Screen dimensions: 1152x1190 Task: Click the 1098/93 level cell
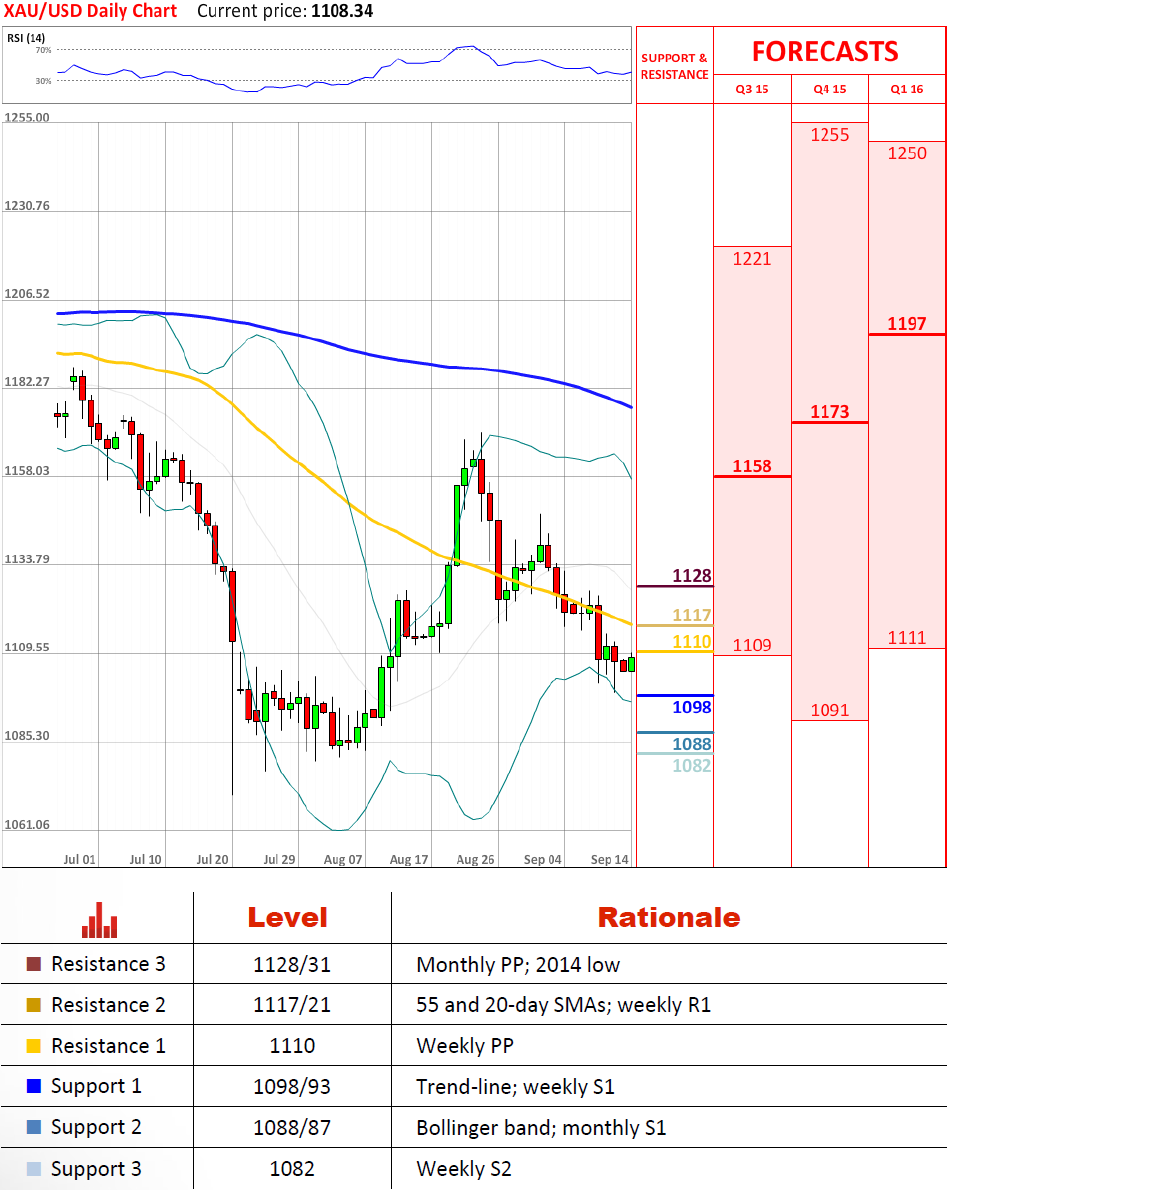click(x=292, y=1087)
